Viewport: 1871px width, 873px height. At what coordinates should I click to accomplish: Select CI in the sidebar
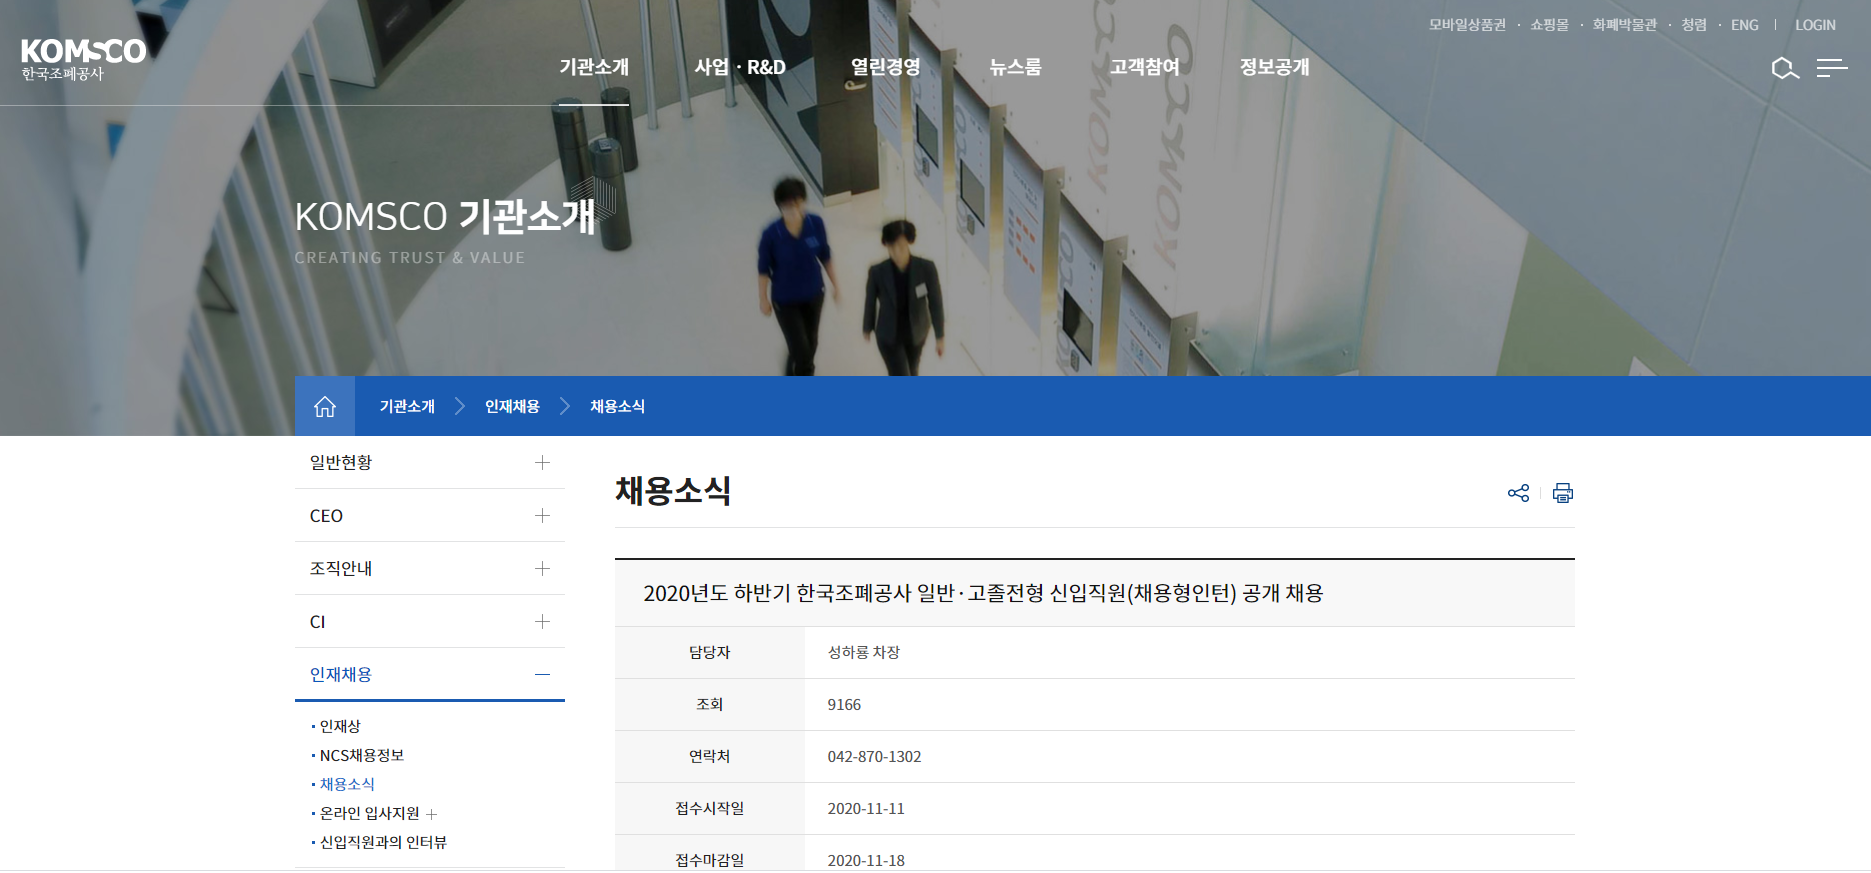pos(317,622)
